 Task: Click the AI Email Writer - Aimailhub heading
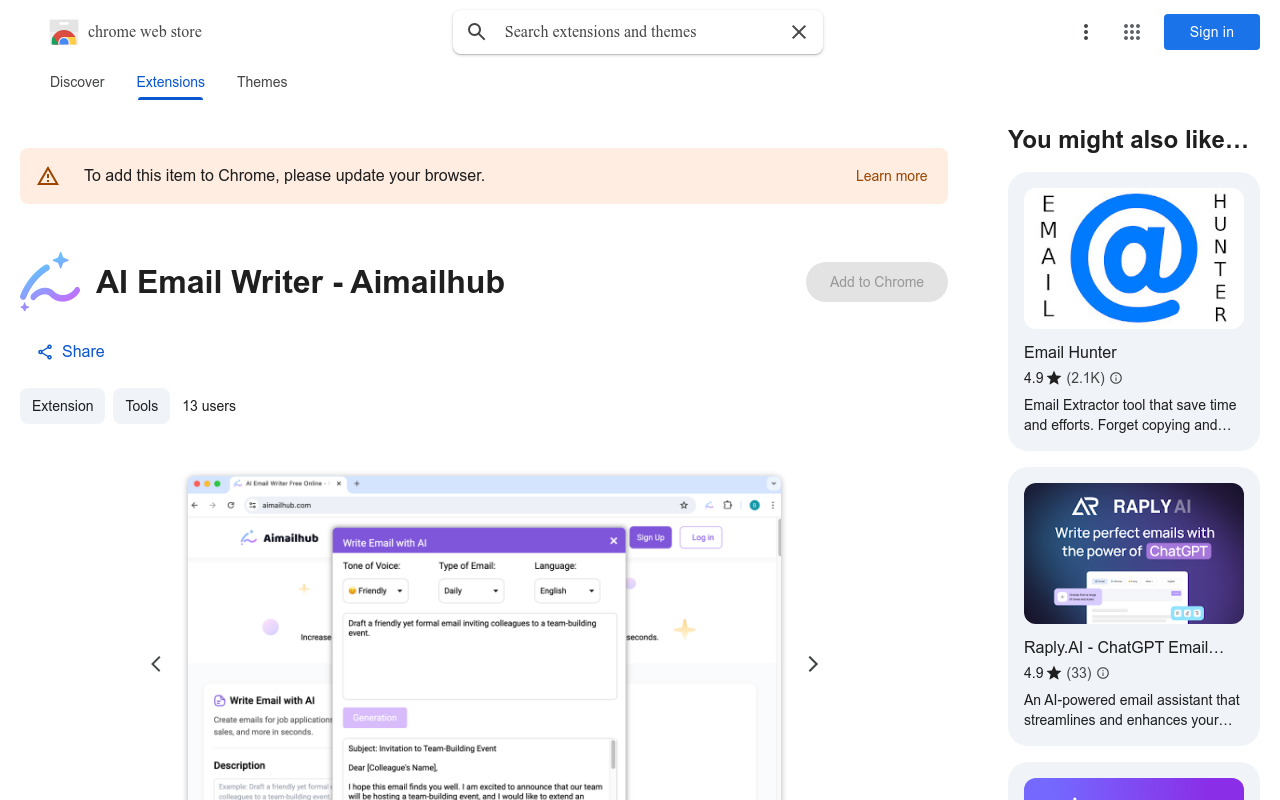click(x=300, y=282)
